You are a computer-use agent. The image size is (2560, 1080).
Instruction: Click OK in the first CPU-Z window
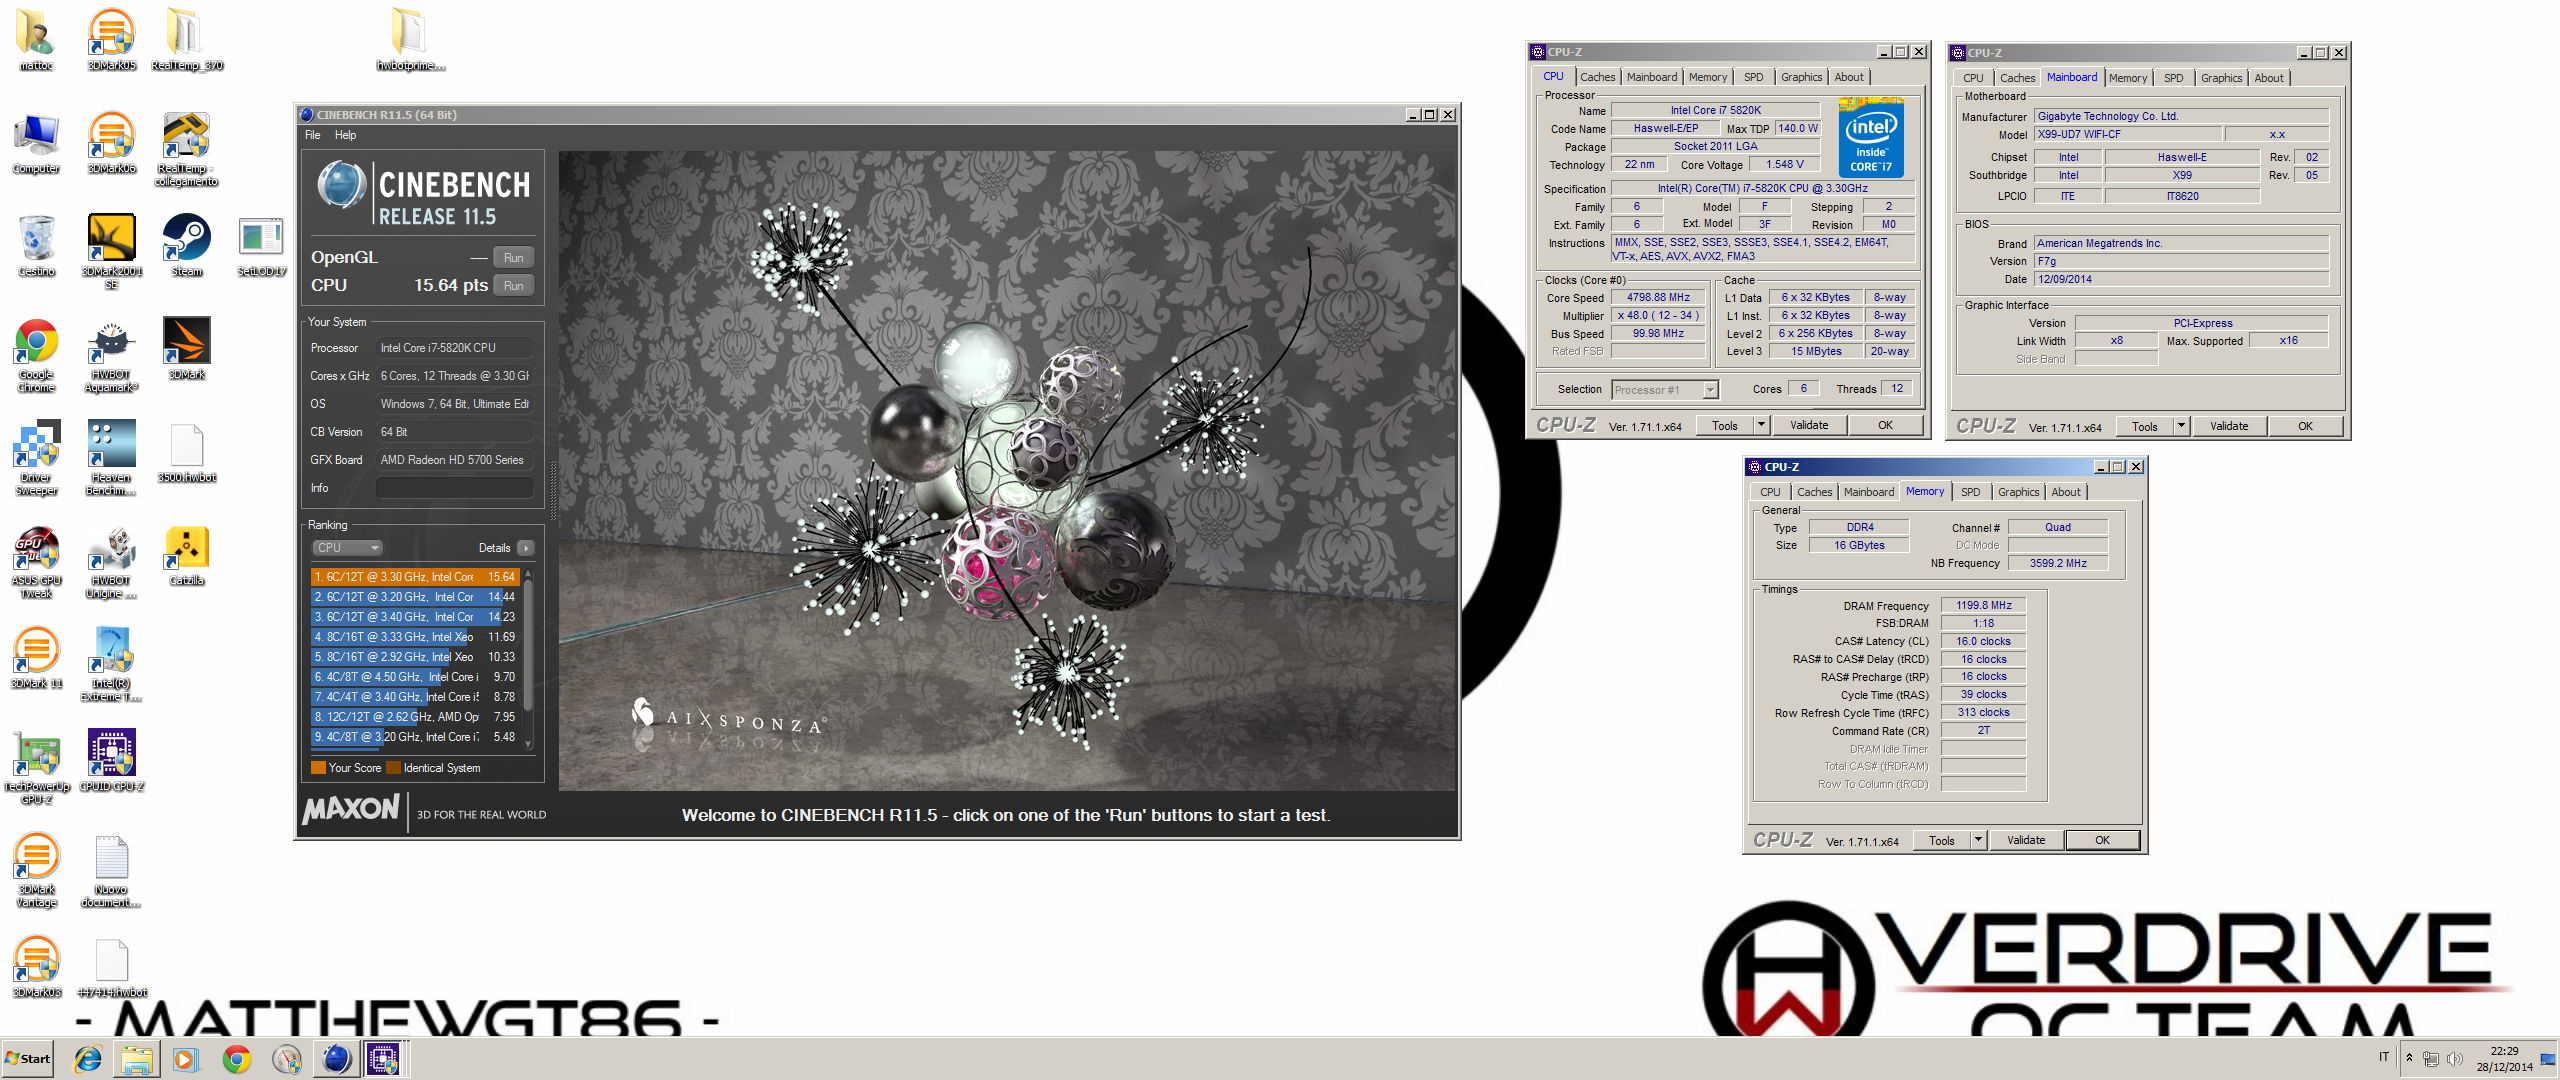pyautogui.click(x=1884, y=426)
